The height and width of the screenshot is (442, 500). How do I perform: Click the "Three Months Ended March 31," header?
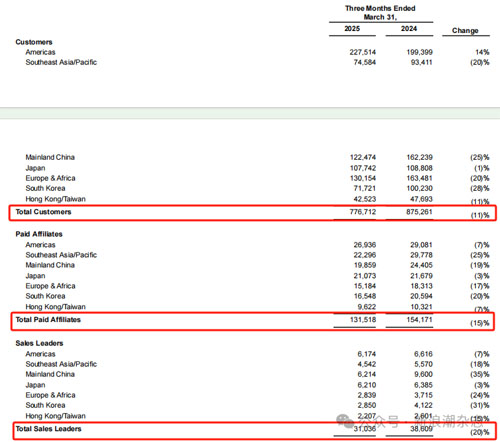point(380,13)
